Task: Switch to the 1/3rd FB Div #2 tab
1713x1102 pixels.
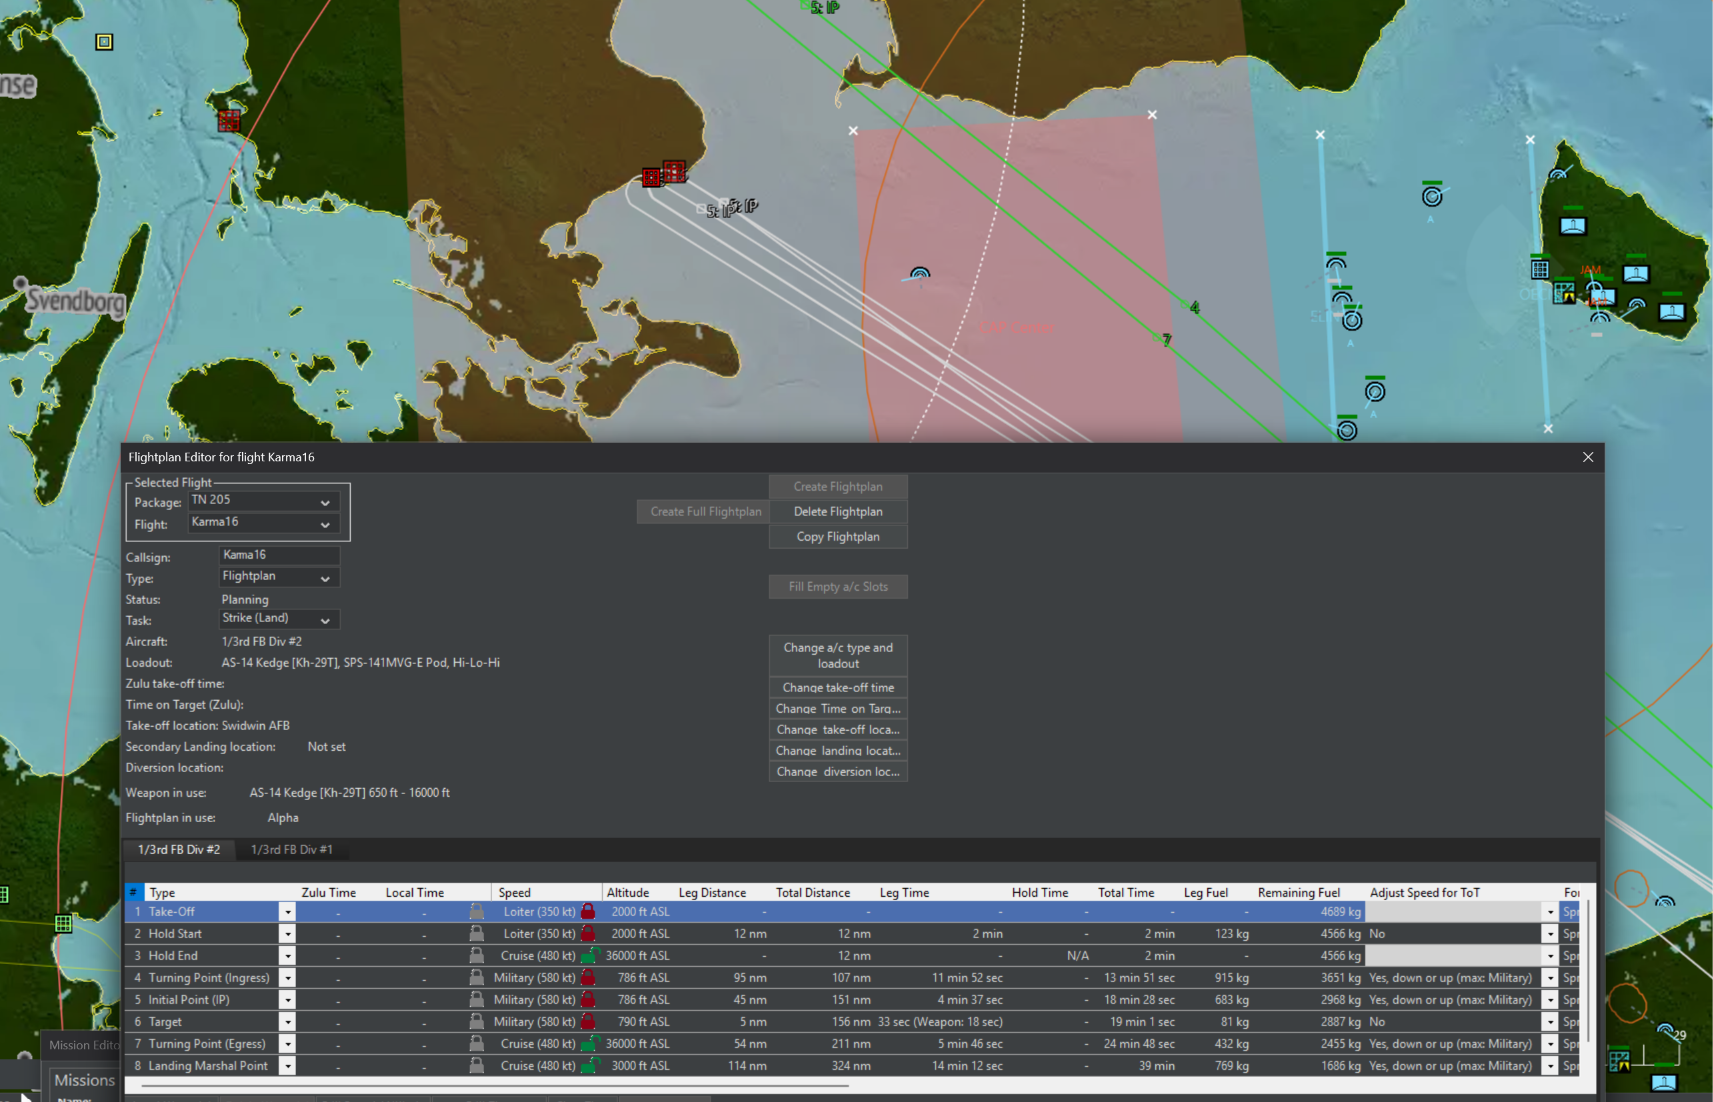Action: [x=179, y=849]
